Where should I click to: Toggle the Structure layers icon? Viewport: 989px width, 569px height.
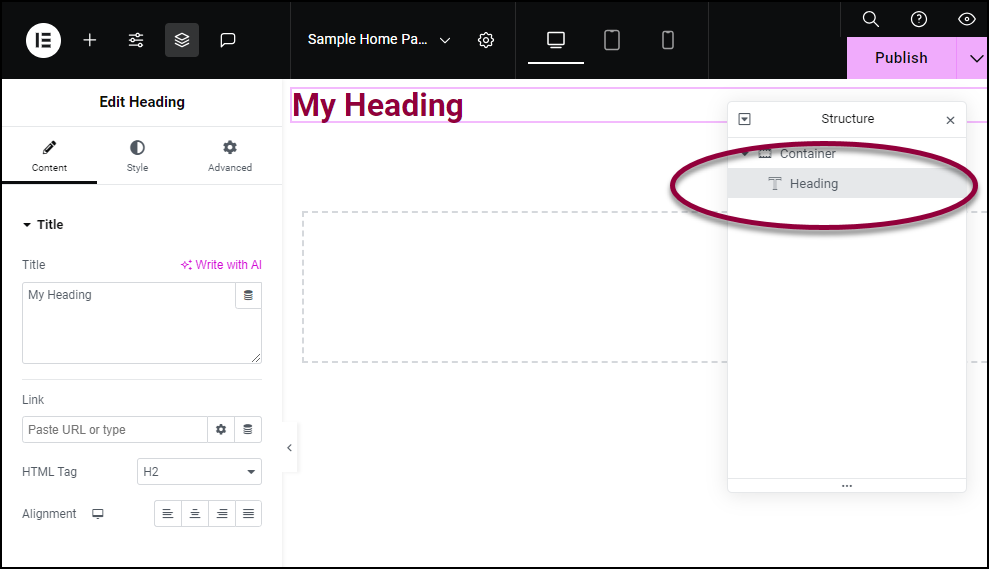(182, 40)
